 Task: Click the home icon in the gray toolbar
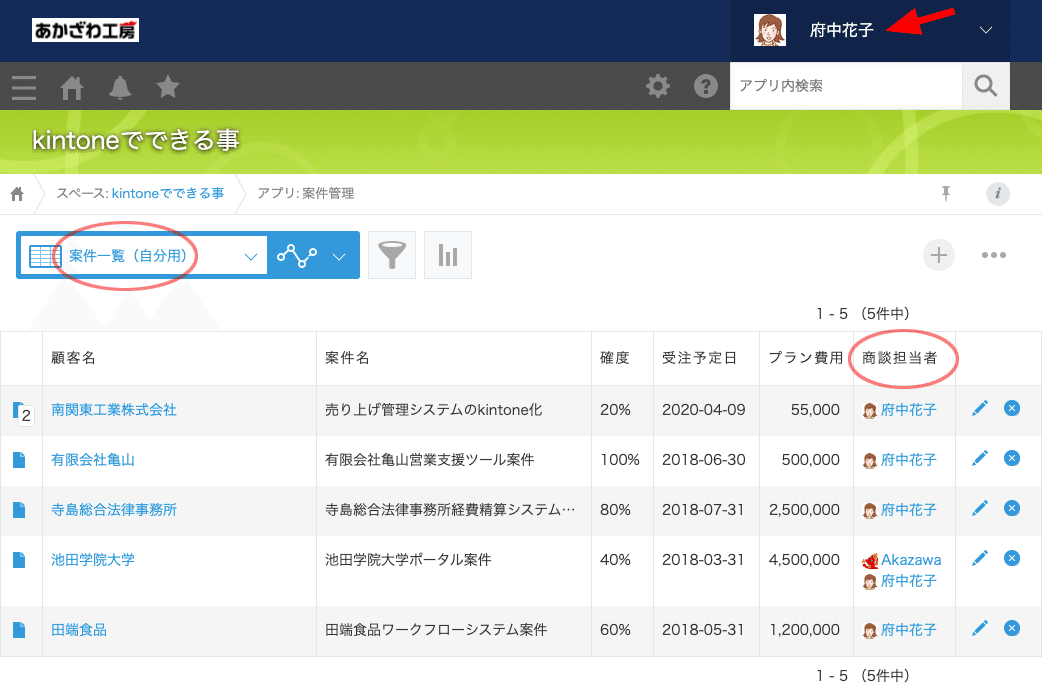pos(71,87)
